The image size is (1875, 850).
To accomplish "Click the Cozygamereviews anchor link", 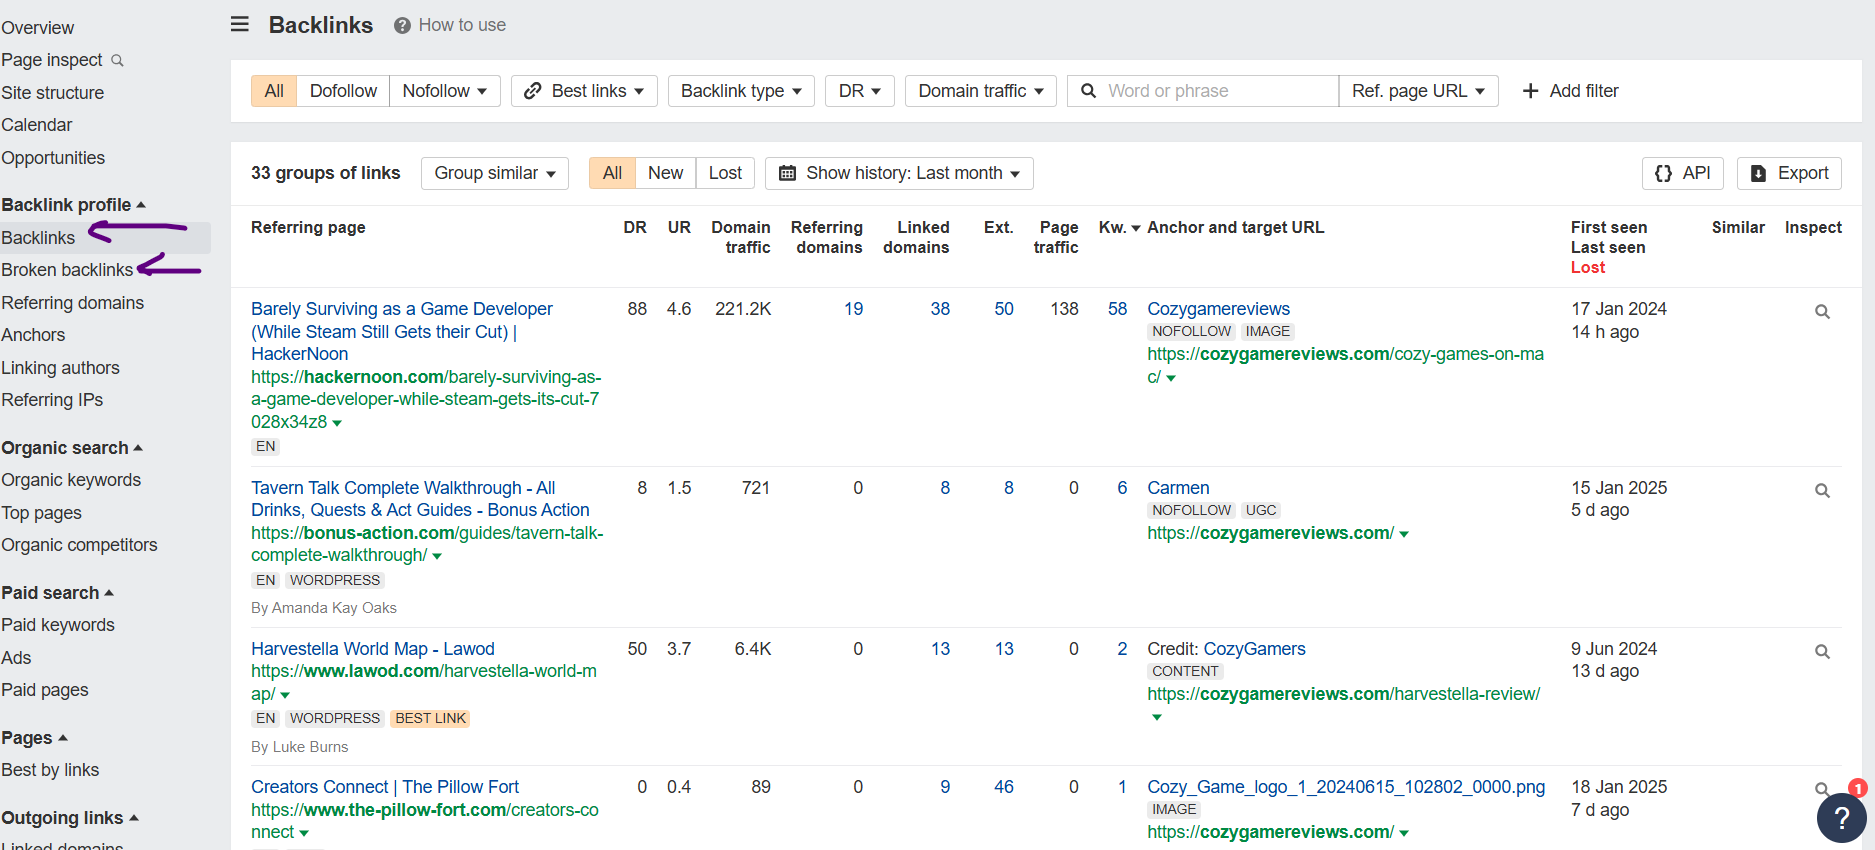I will [x=1218, y=309].
